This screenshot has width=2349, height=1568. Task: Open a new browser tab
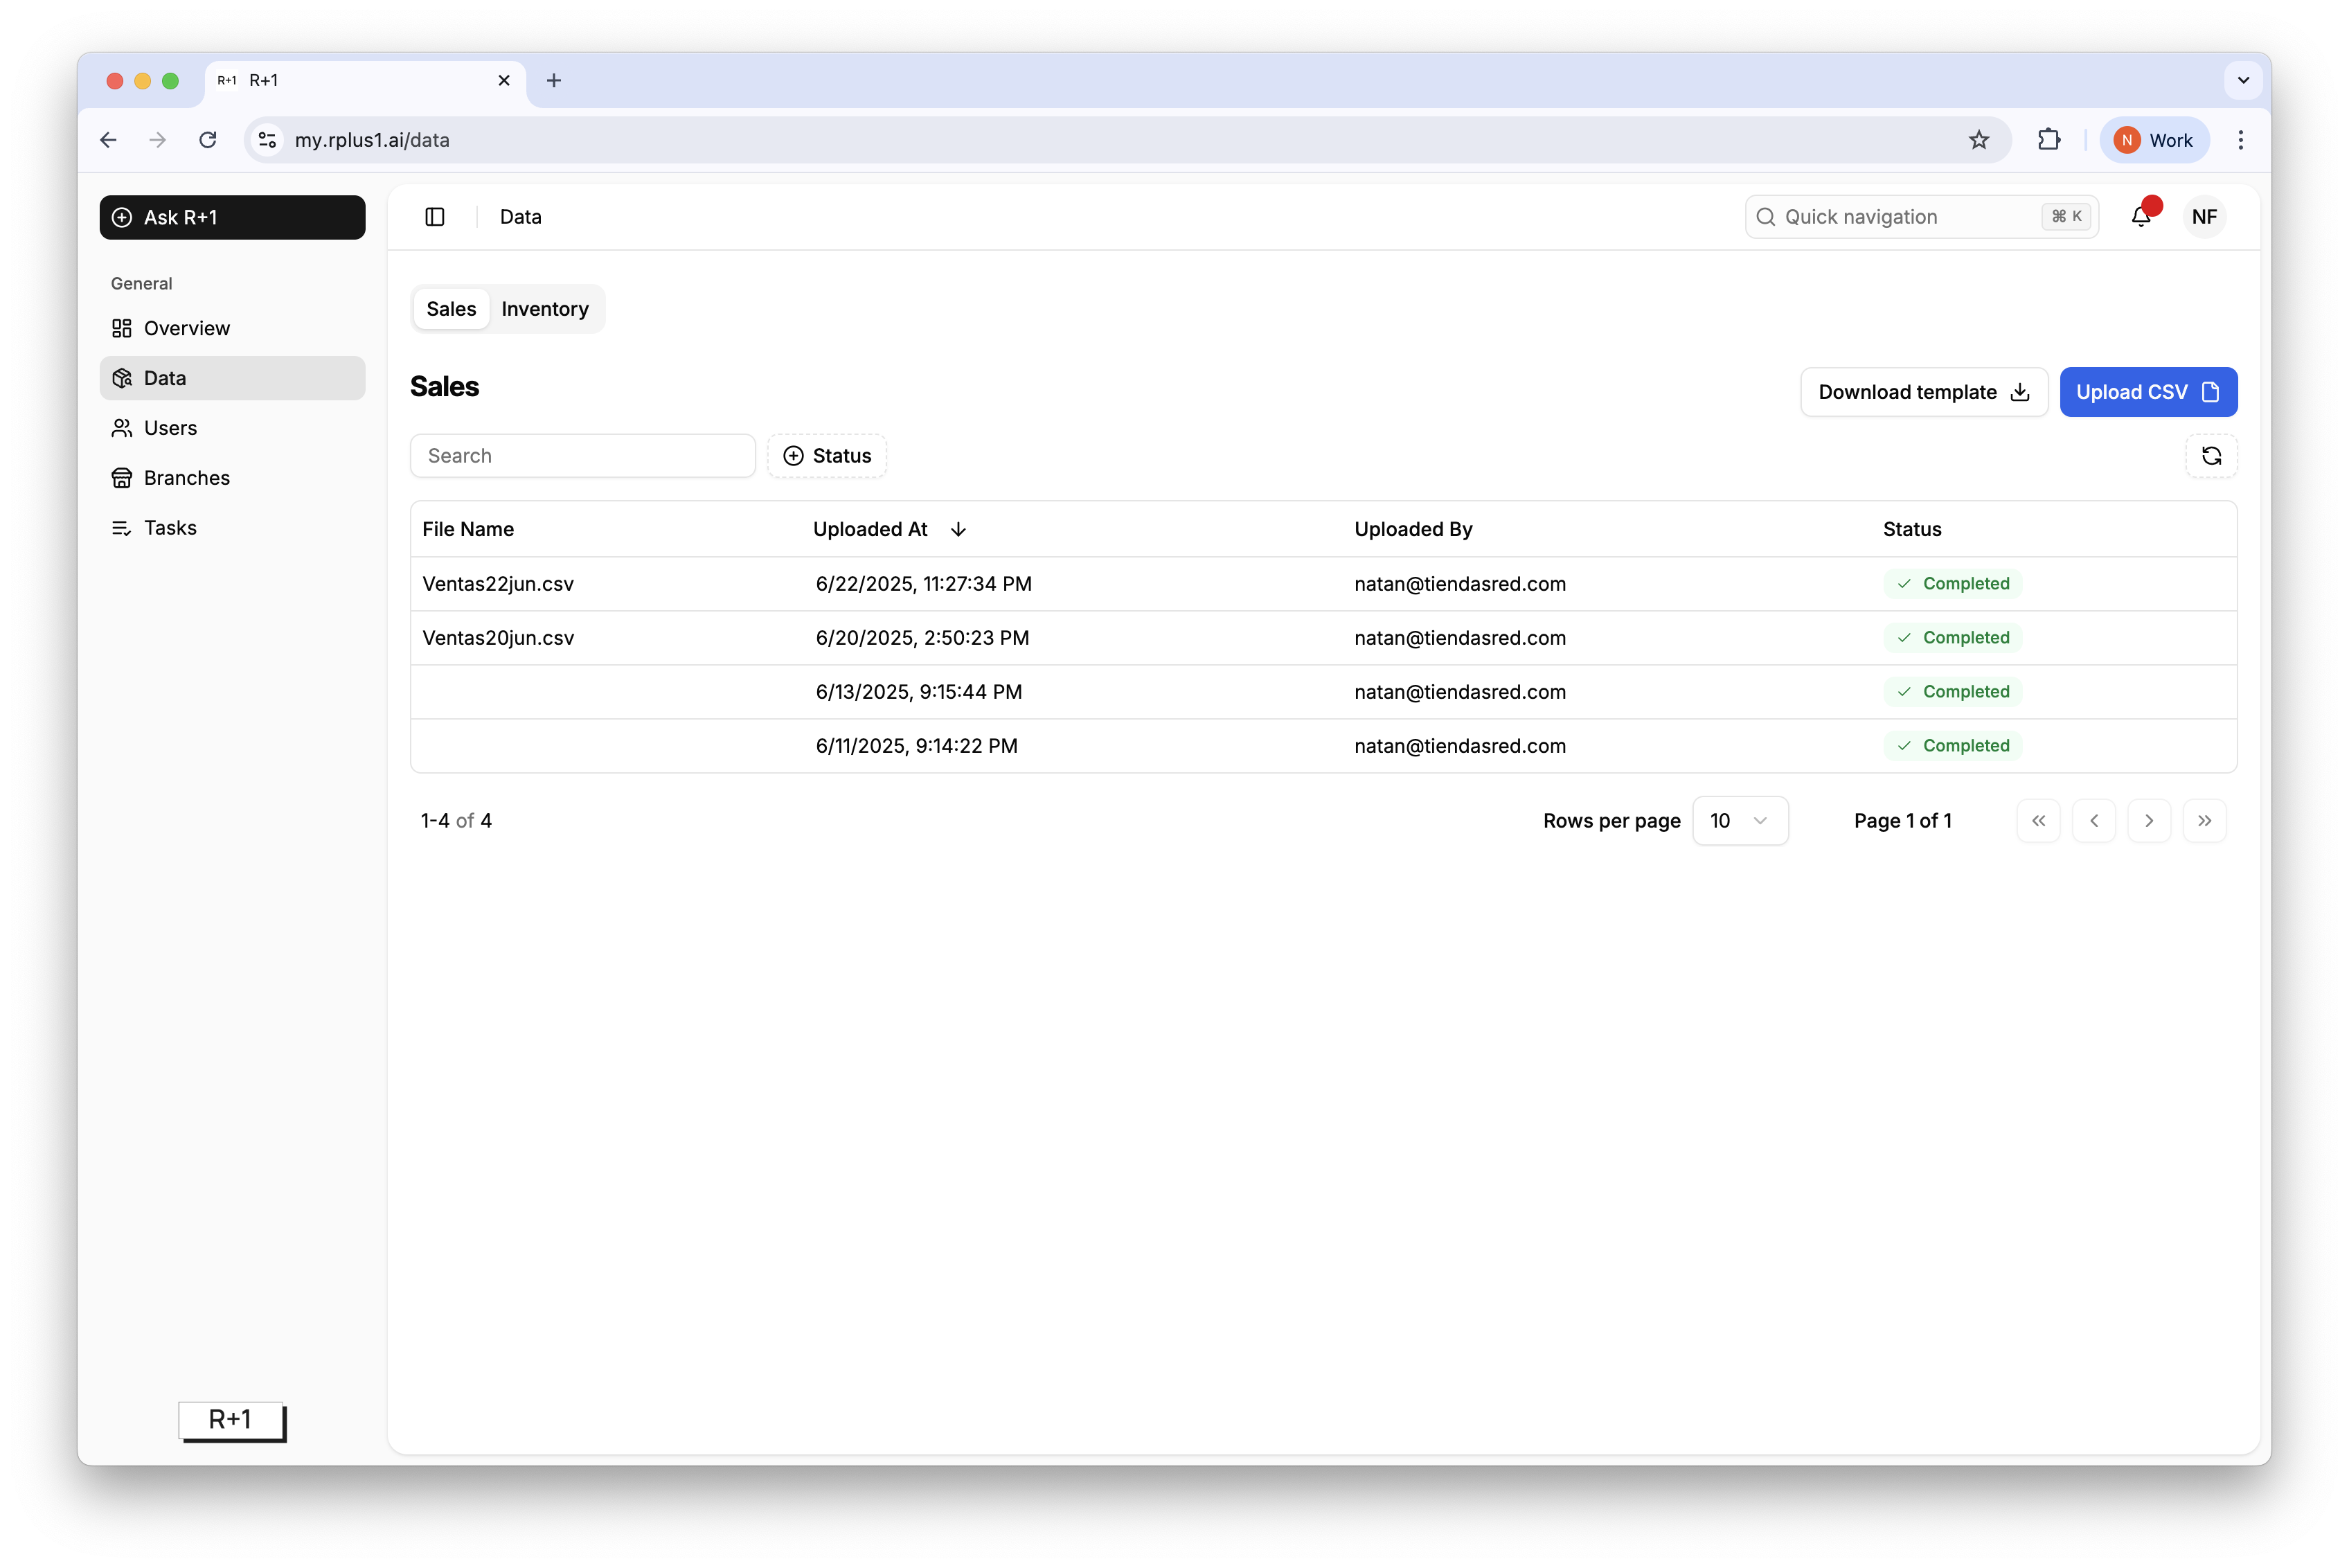(x=554, y=80)
